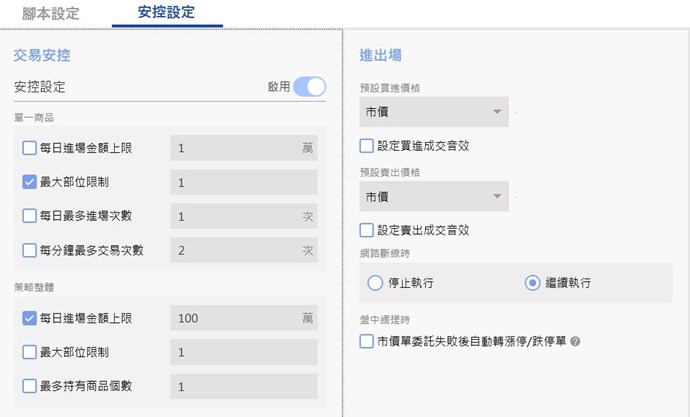Open 預設賣出價格 dropdown
The height and width of the screenshot is (417, 690).
(434, 196)
